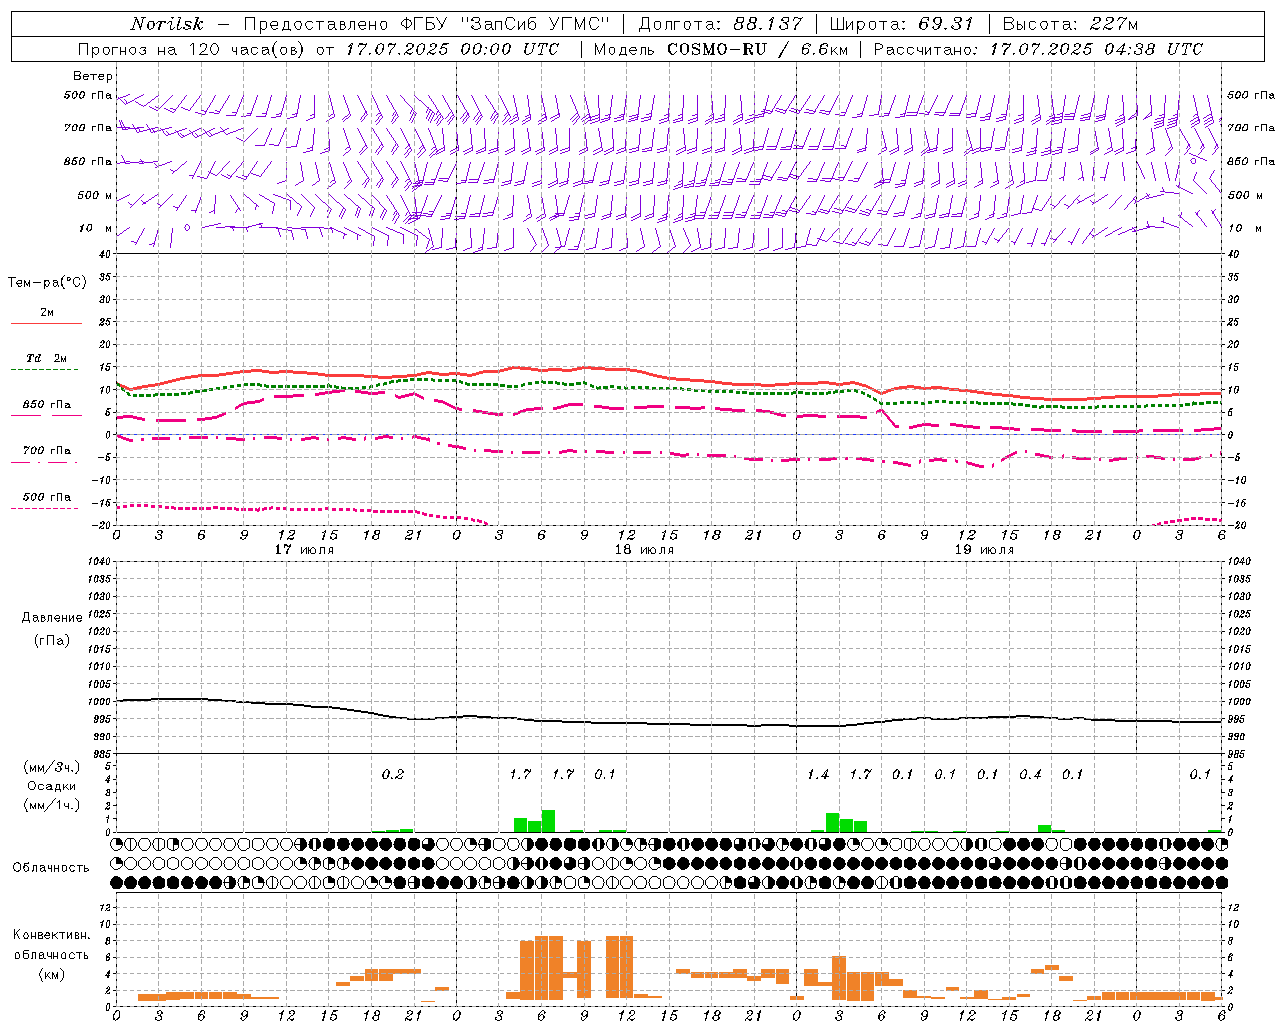Click the '(гПа)' pressure unit label
1280x1024 pixels.
[x=52, y=640]
